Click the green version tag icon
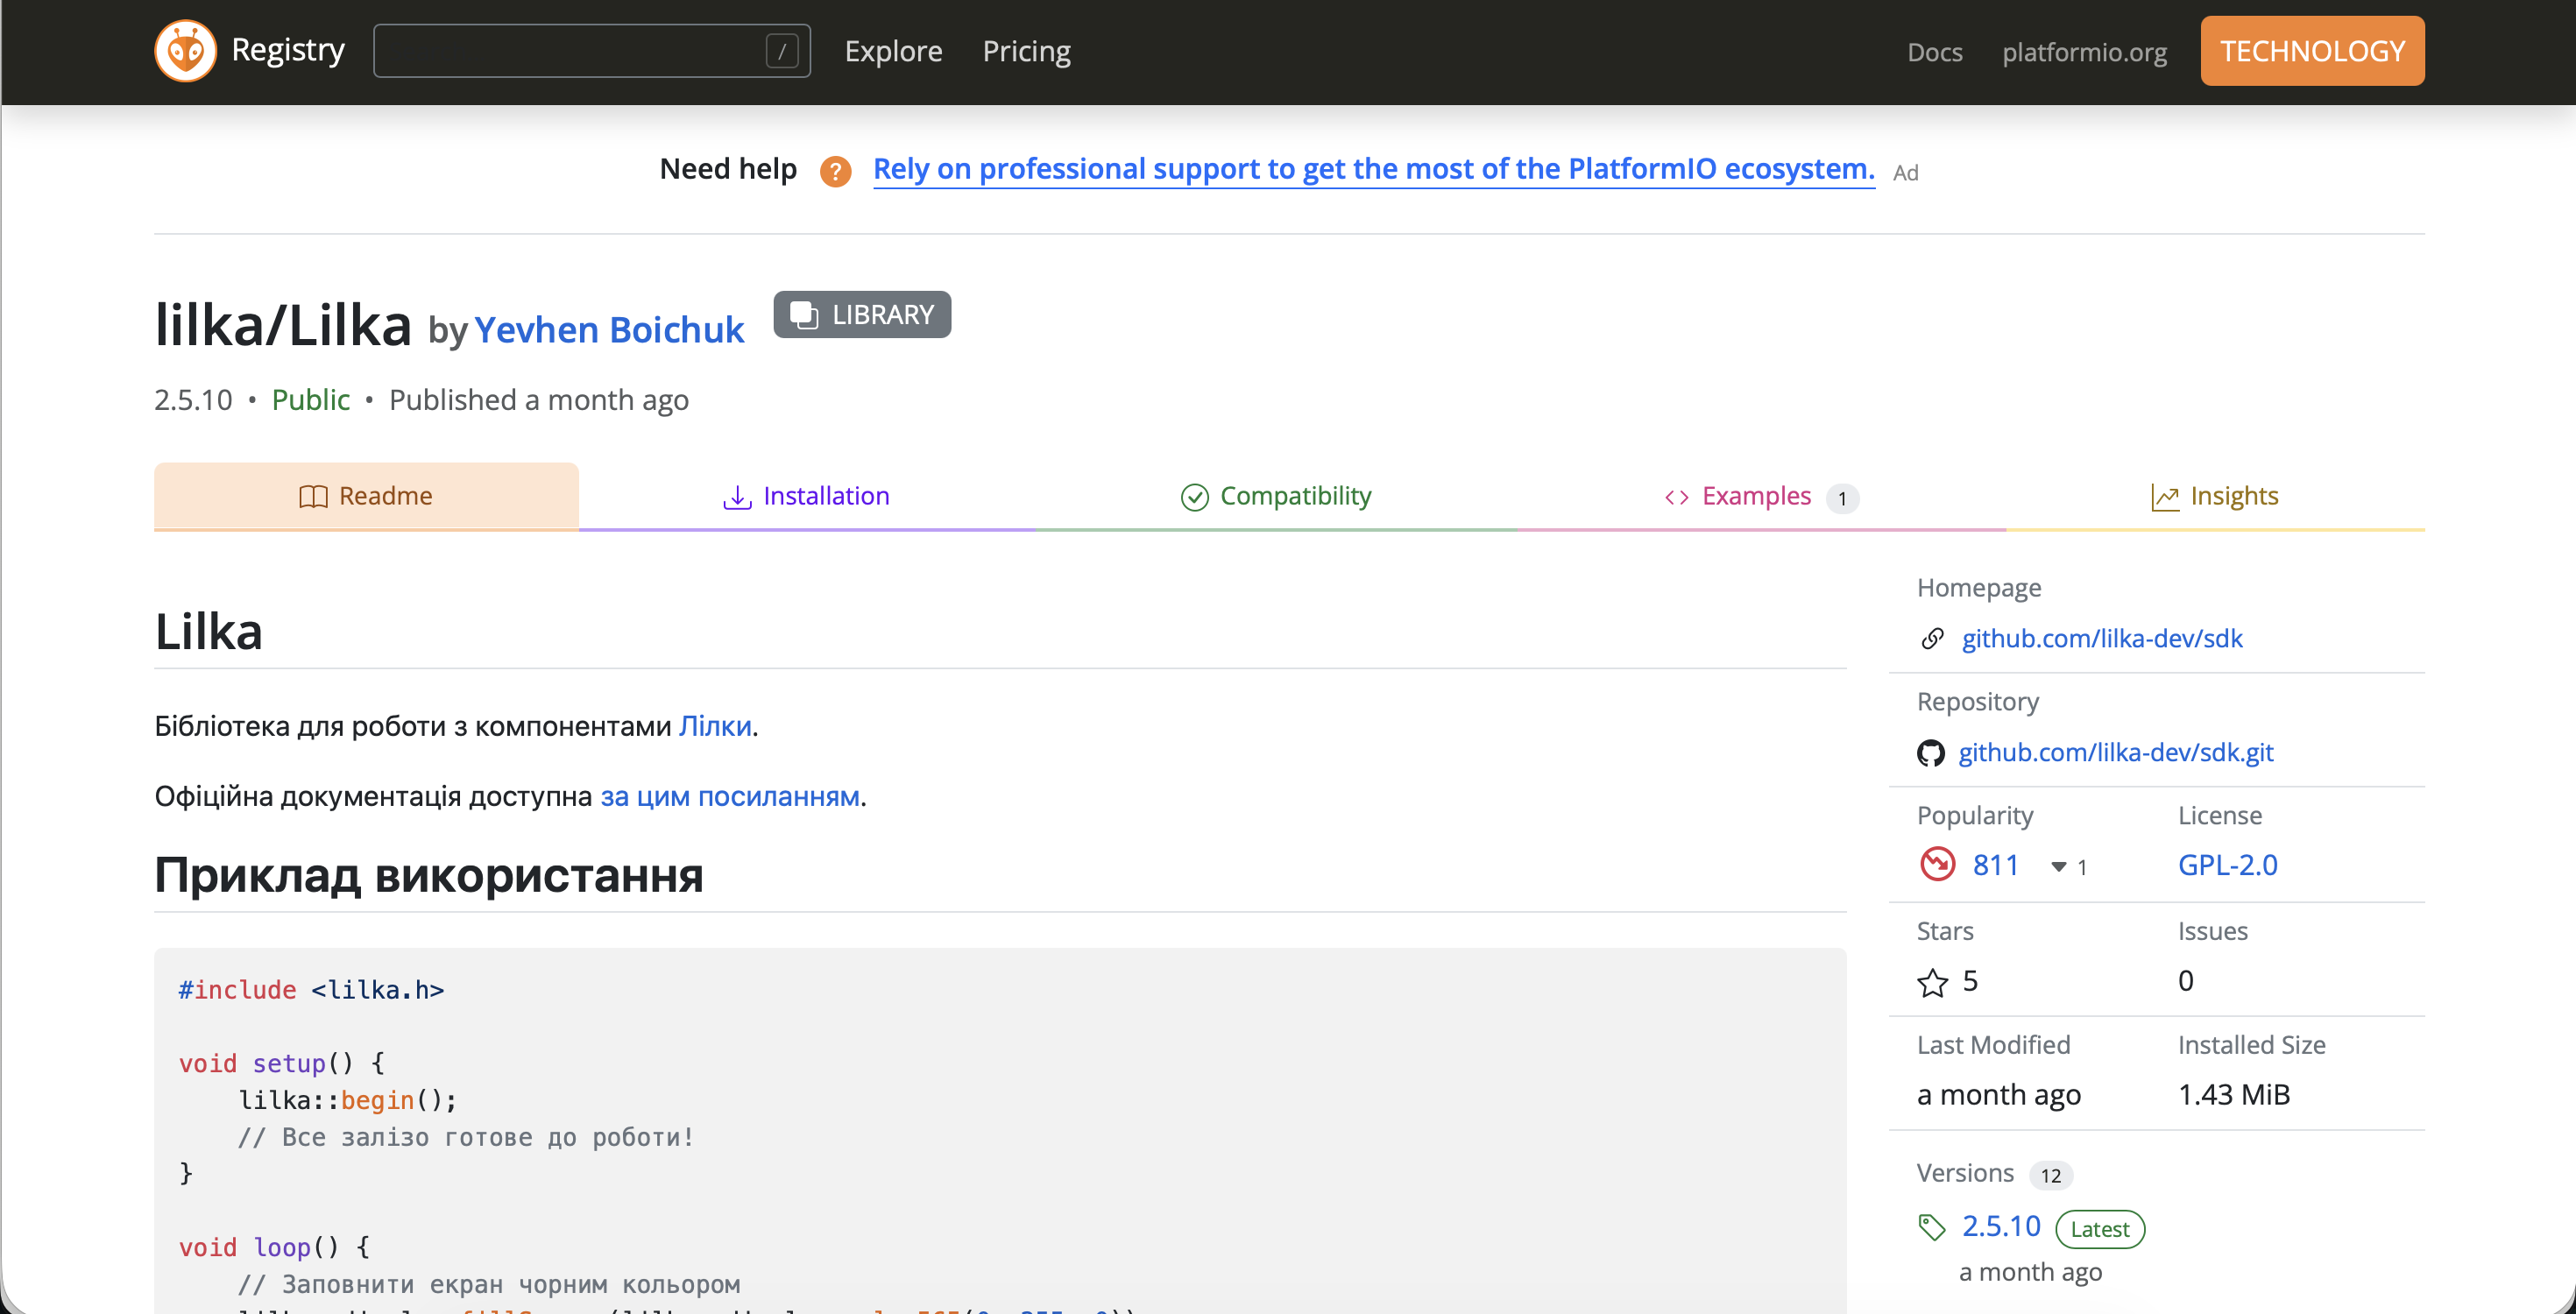Screen dimensions: 2576x1314 [1931, 1227]
